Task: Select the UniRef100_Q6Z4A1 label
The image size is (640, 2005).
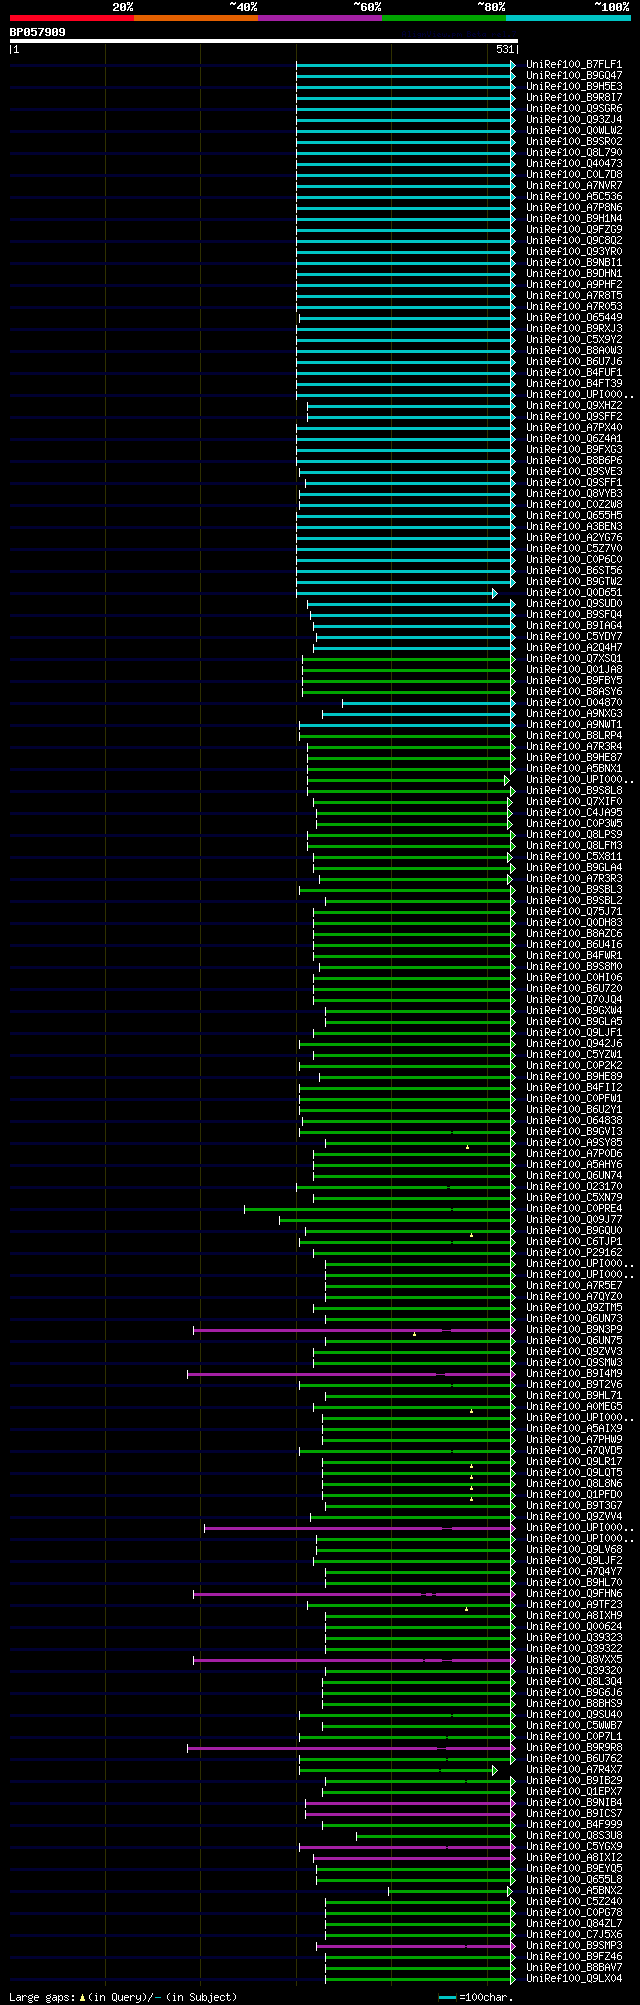Action: [x=574, y=438]
